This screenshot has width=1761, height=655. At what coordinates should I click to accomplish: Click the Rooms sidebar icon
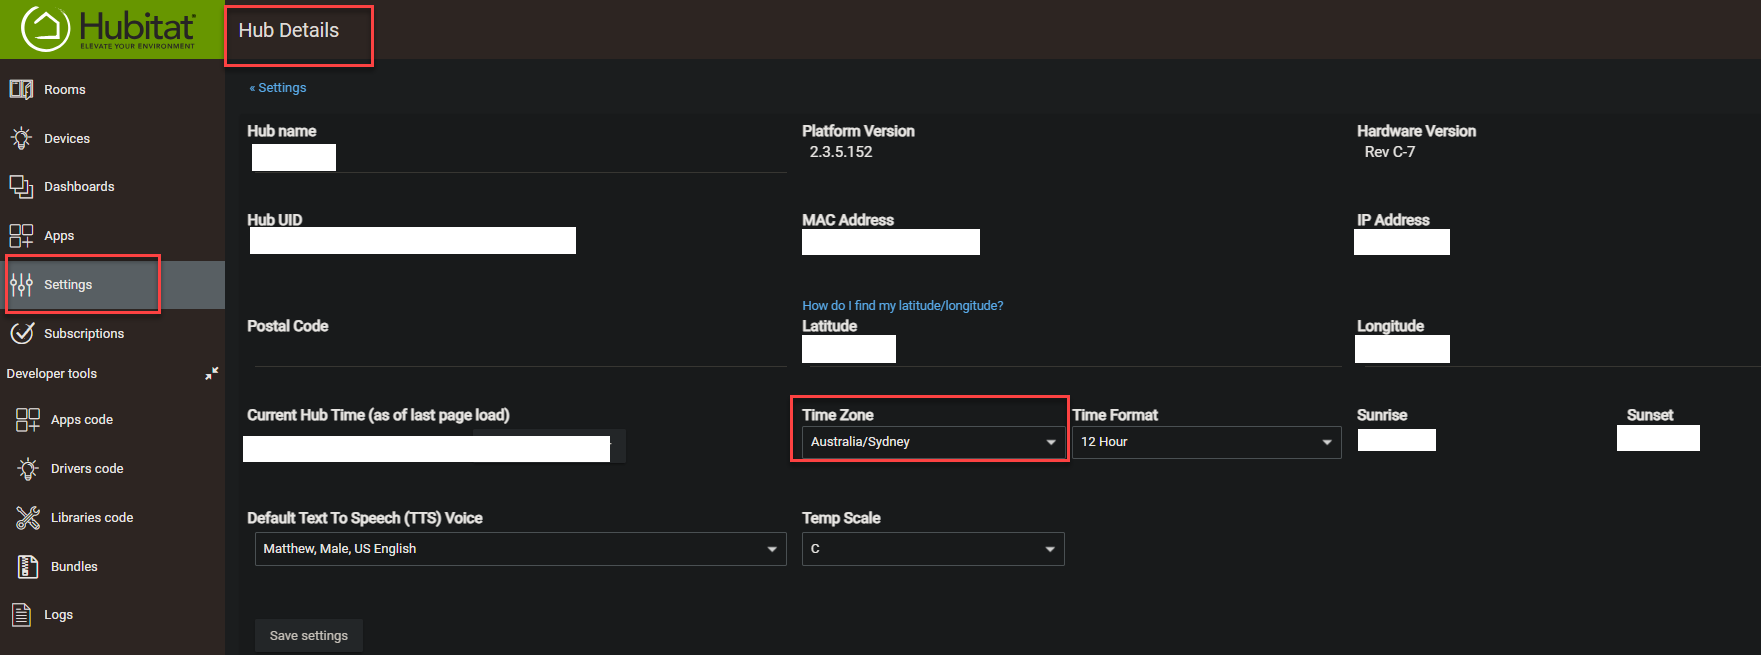pyautogui.click(x=21, y=89)
